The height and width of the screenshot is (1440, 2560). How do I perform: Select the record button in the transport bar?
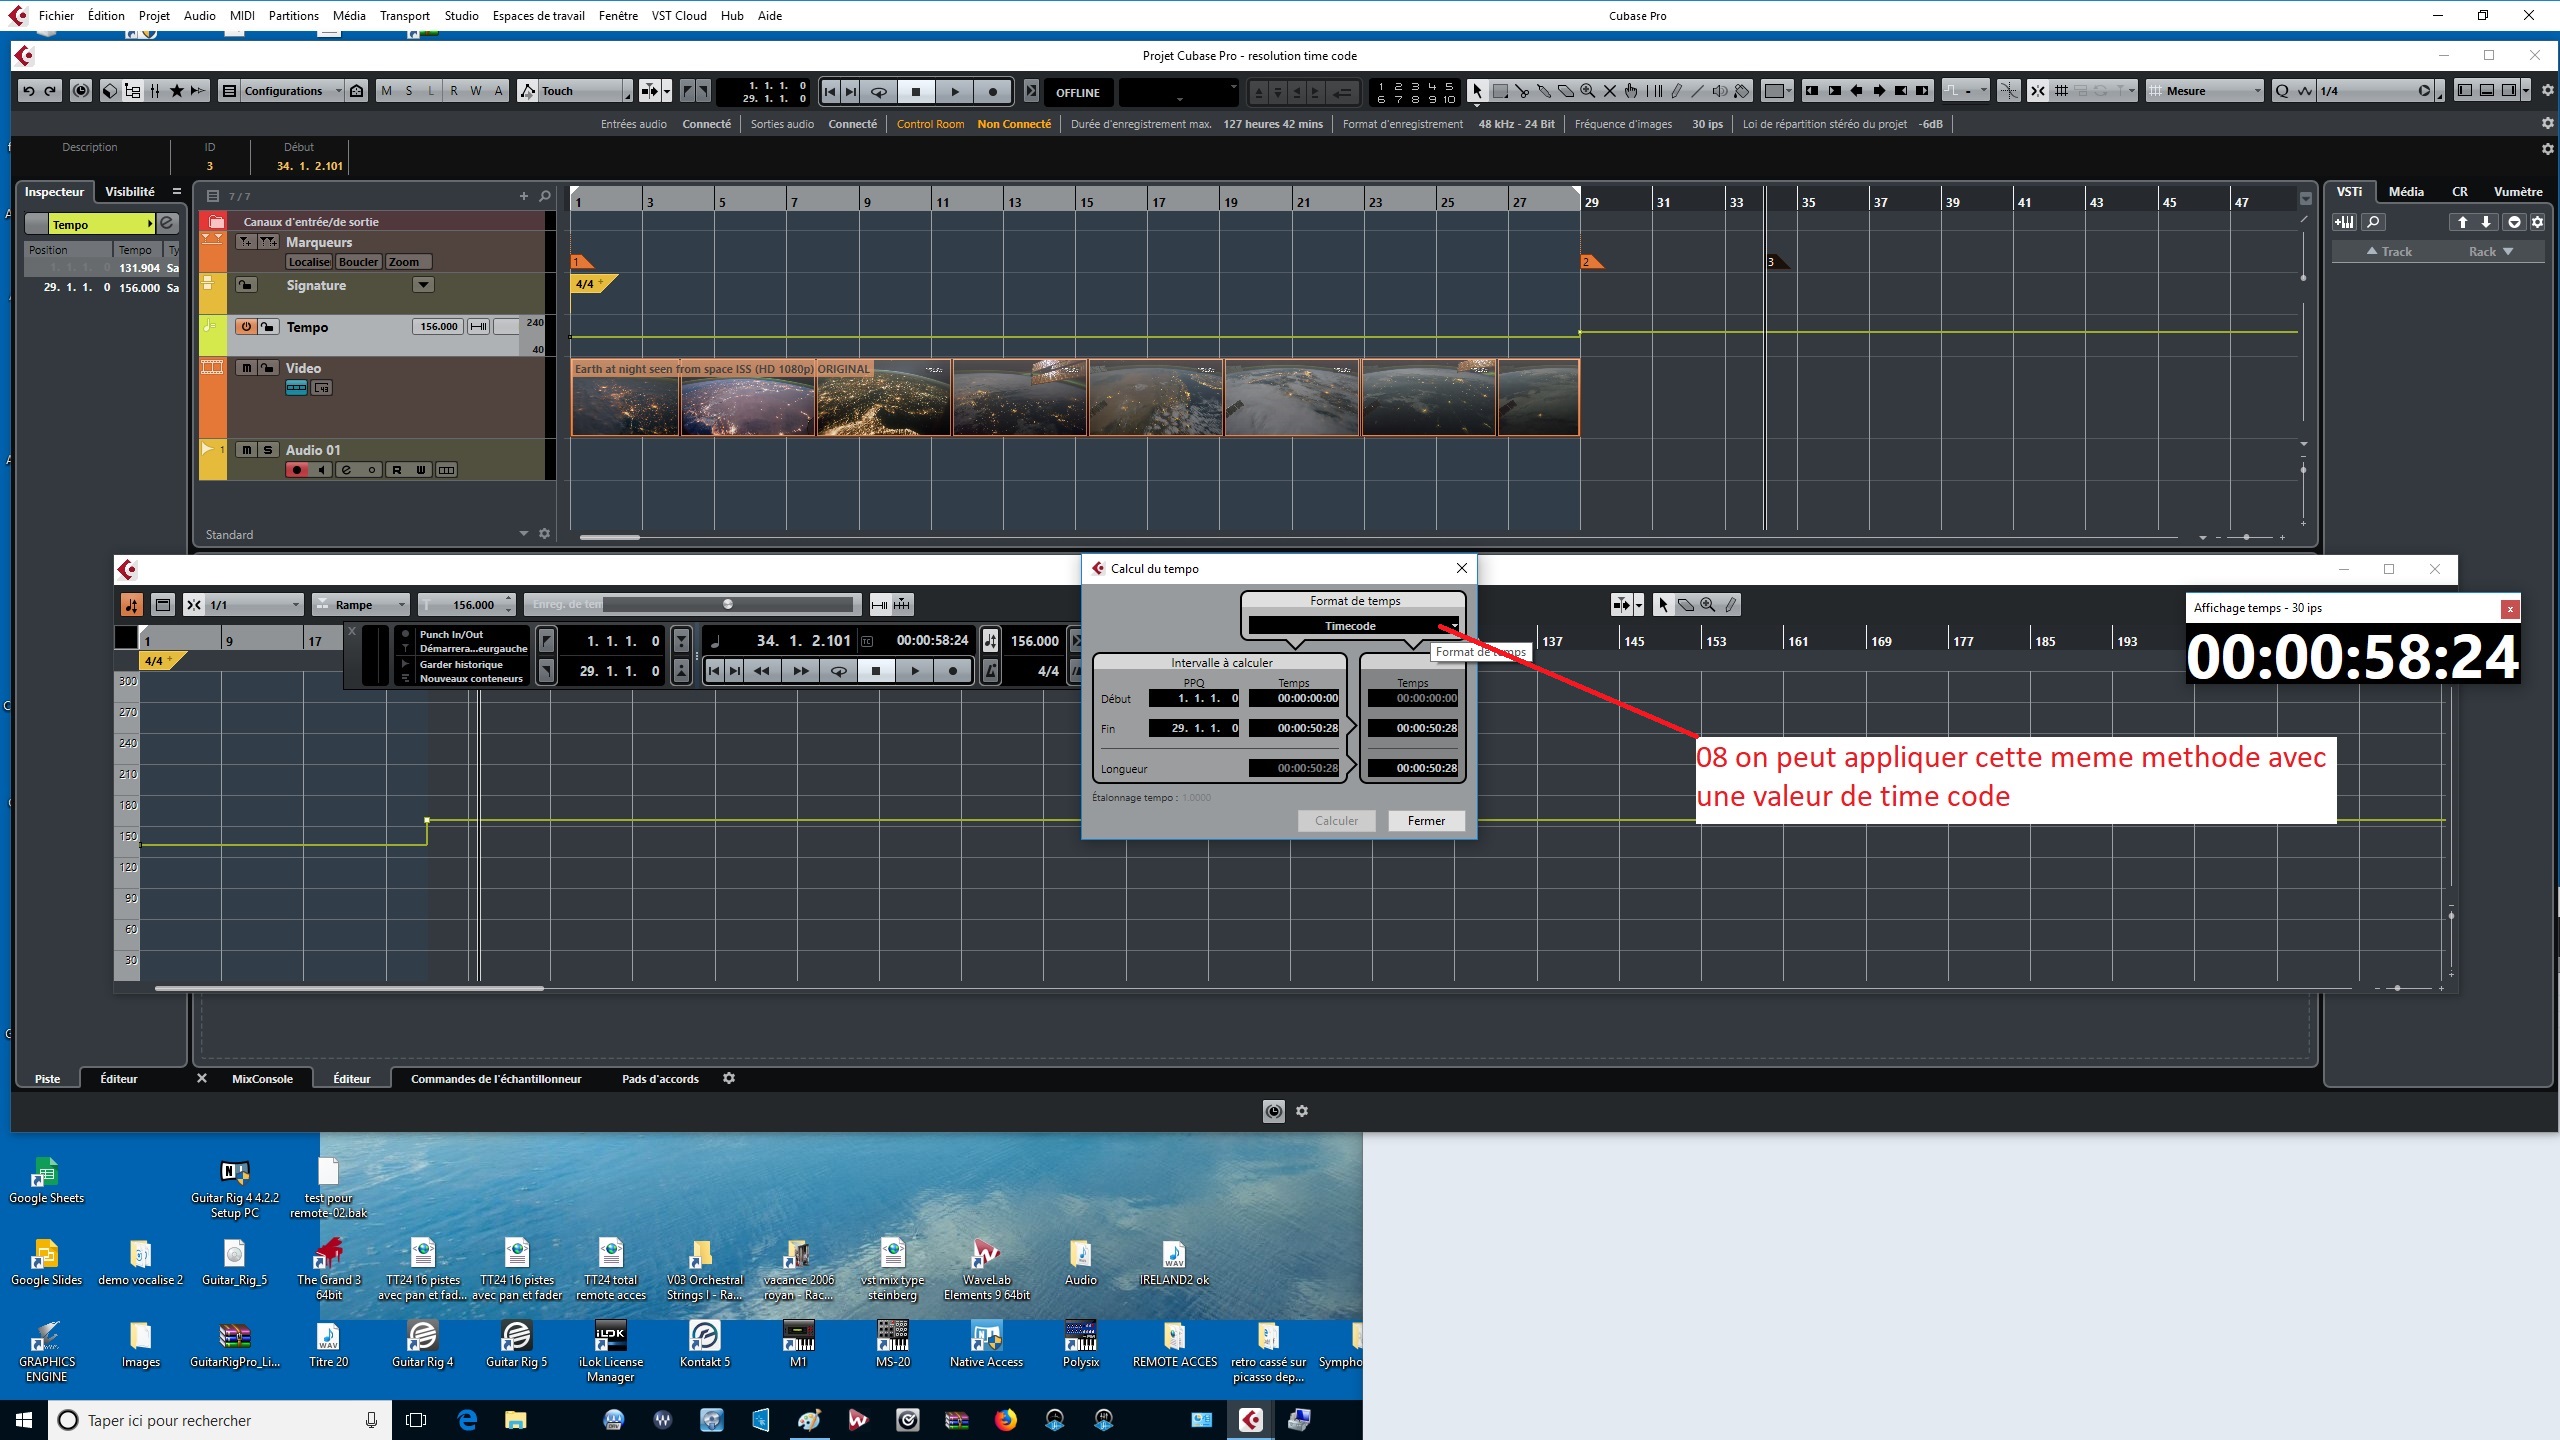coord(991,91)
